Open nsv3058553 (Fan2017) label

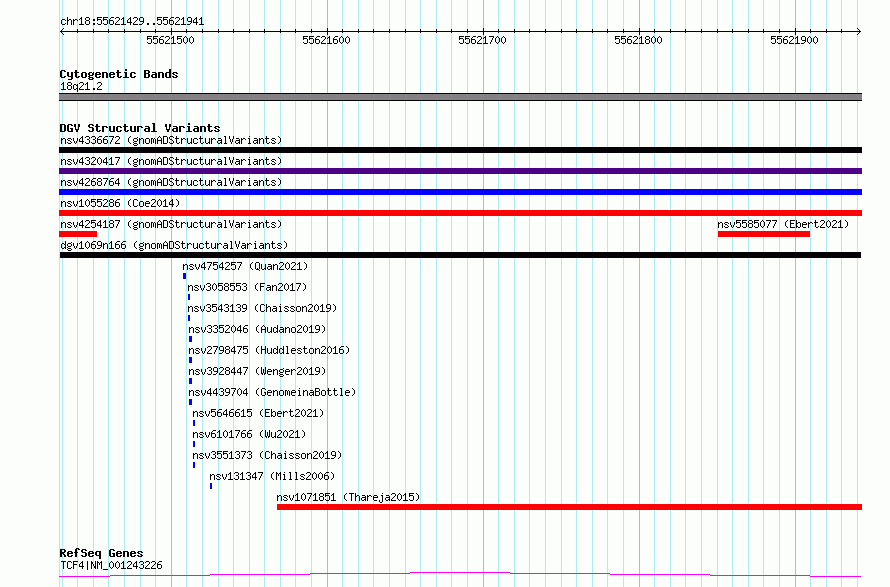pos(247,287)
